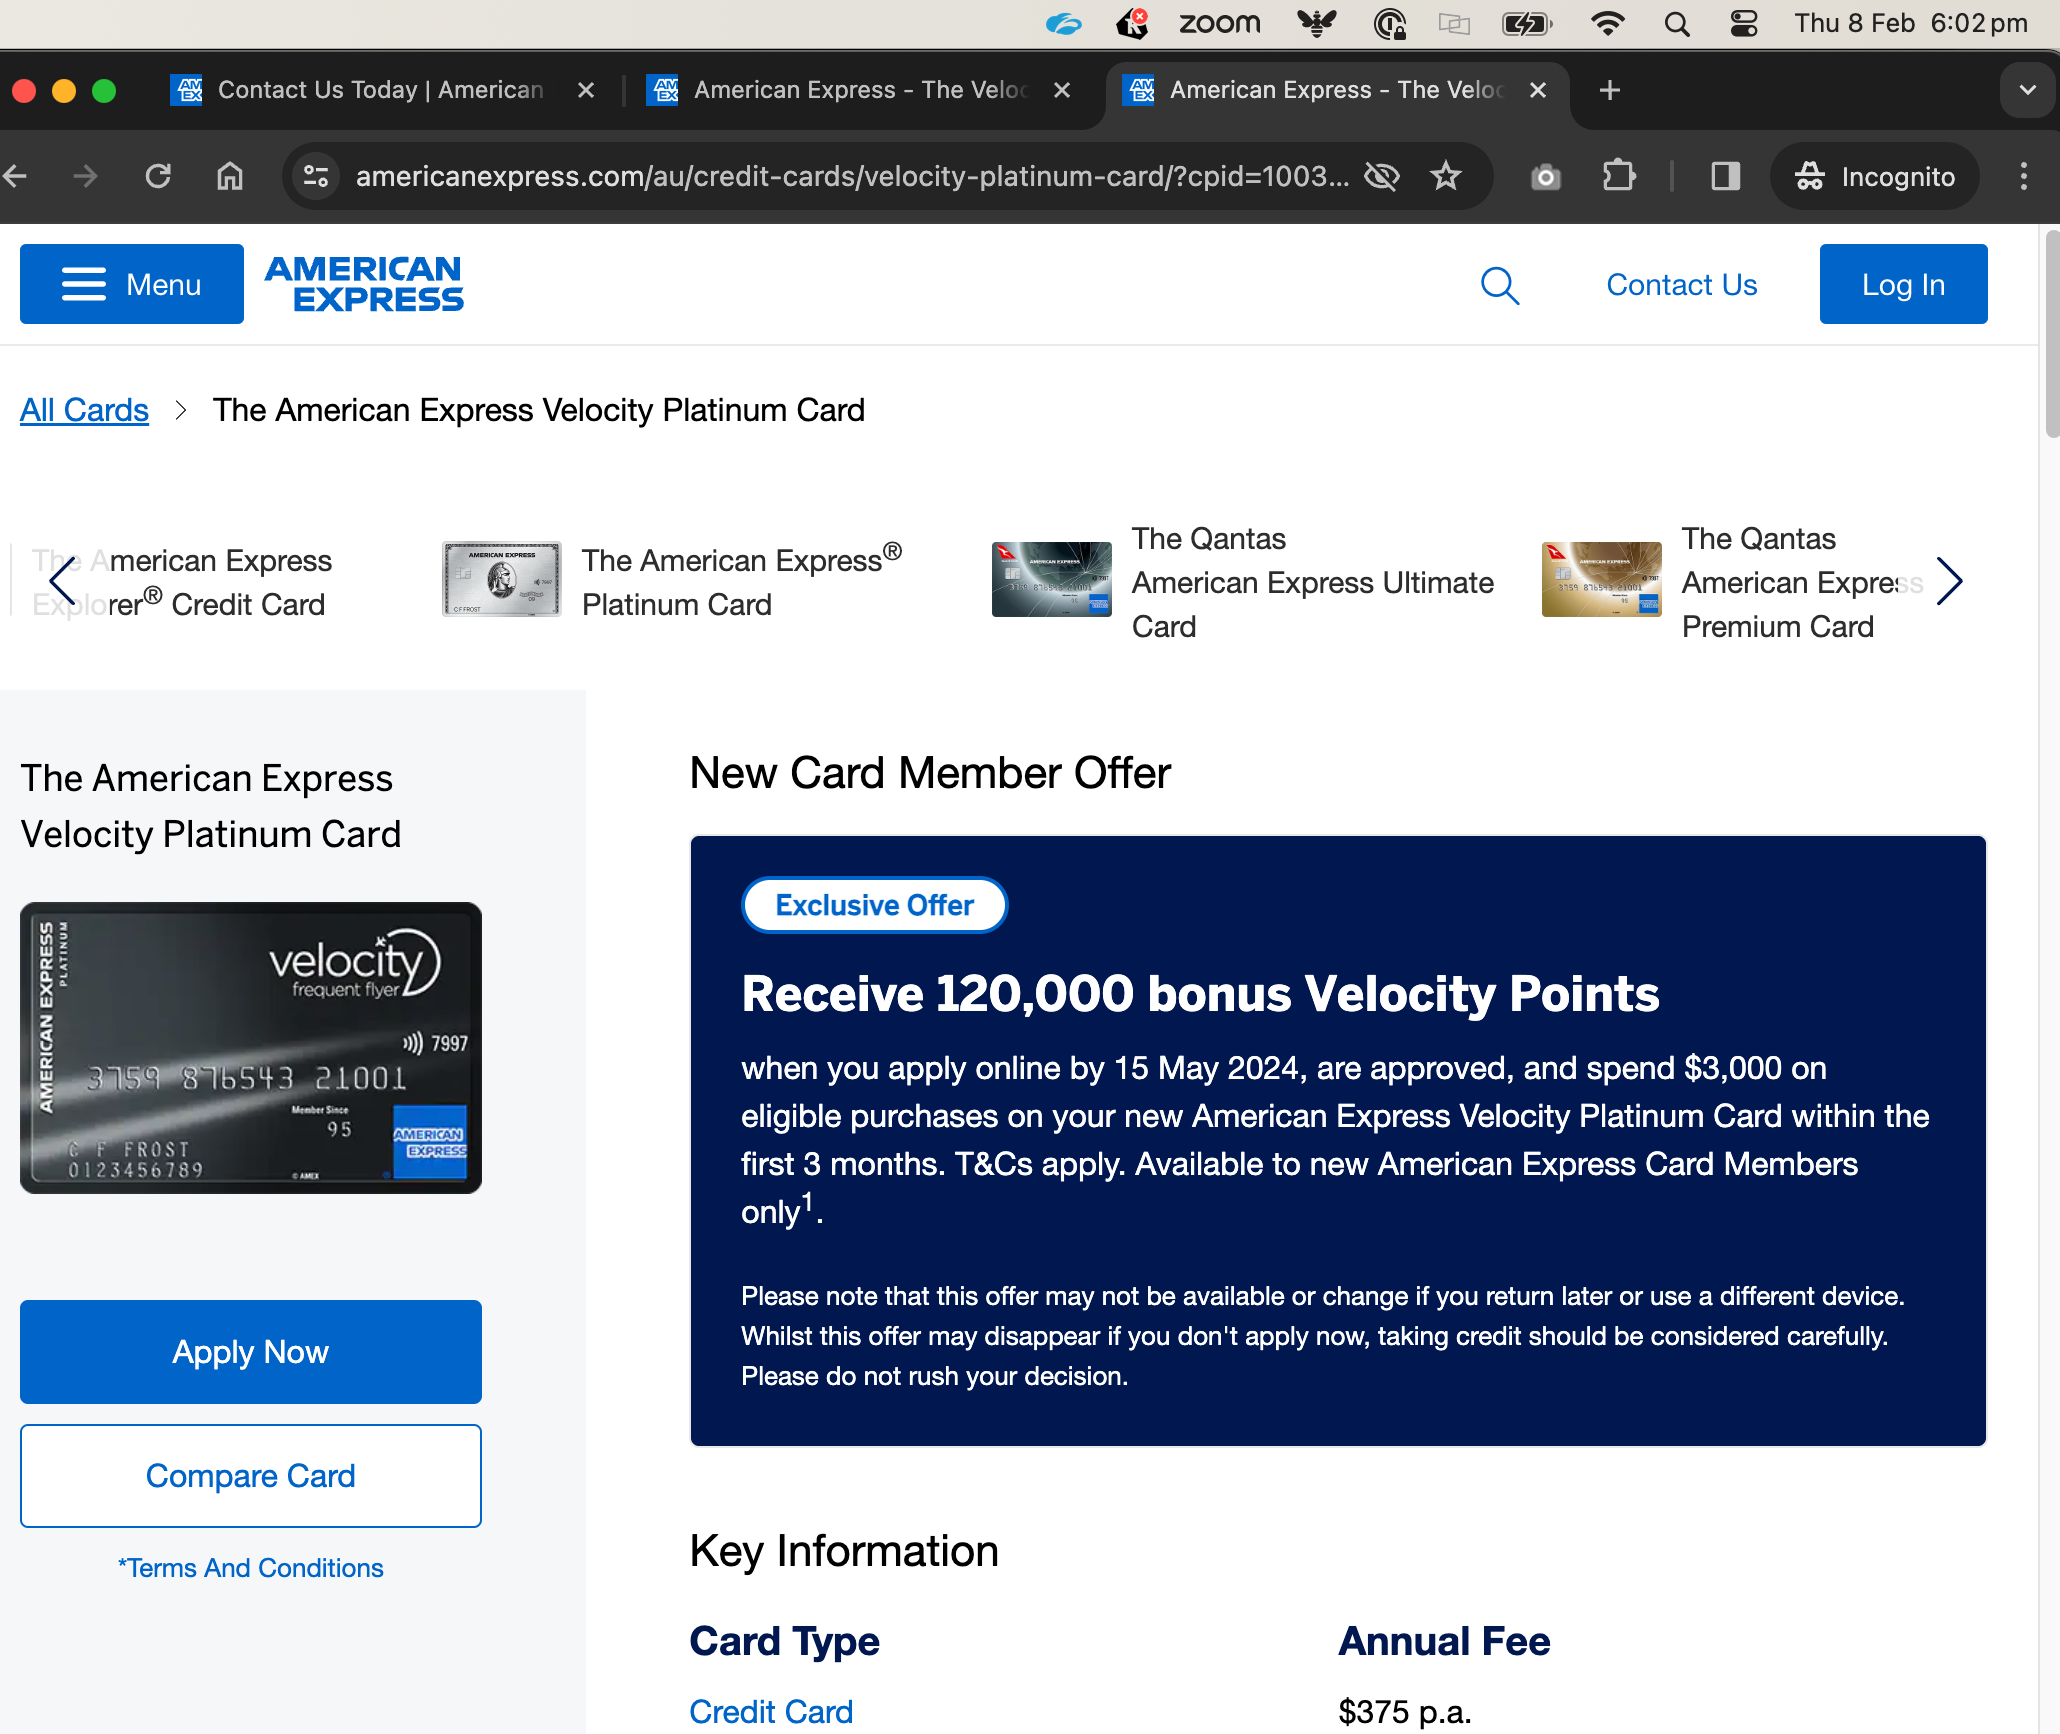The width and height of the screenshot is (2060, 1734).
Task: Open the Contact Us link
Action: [x=1681, y=285]
